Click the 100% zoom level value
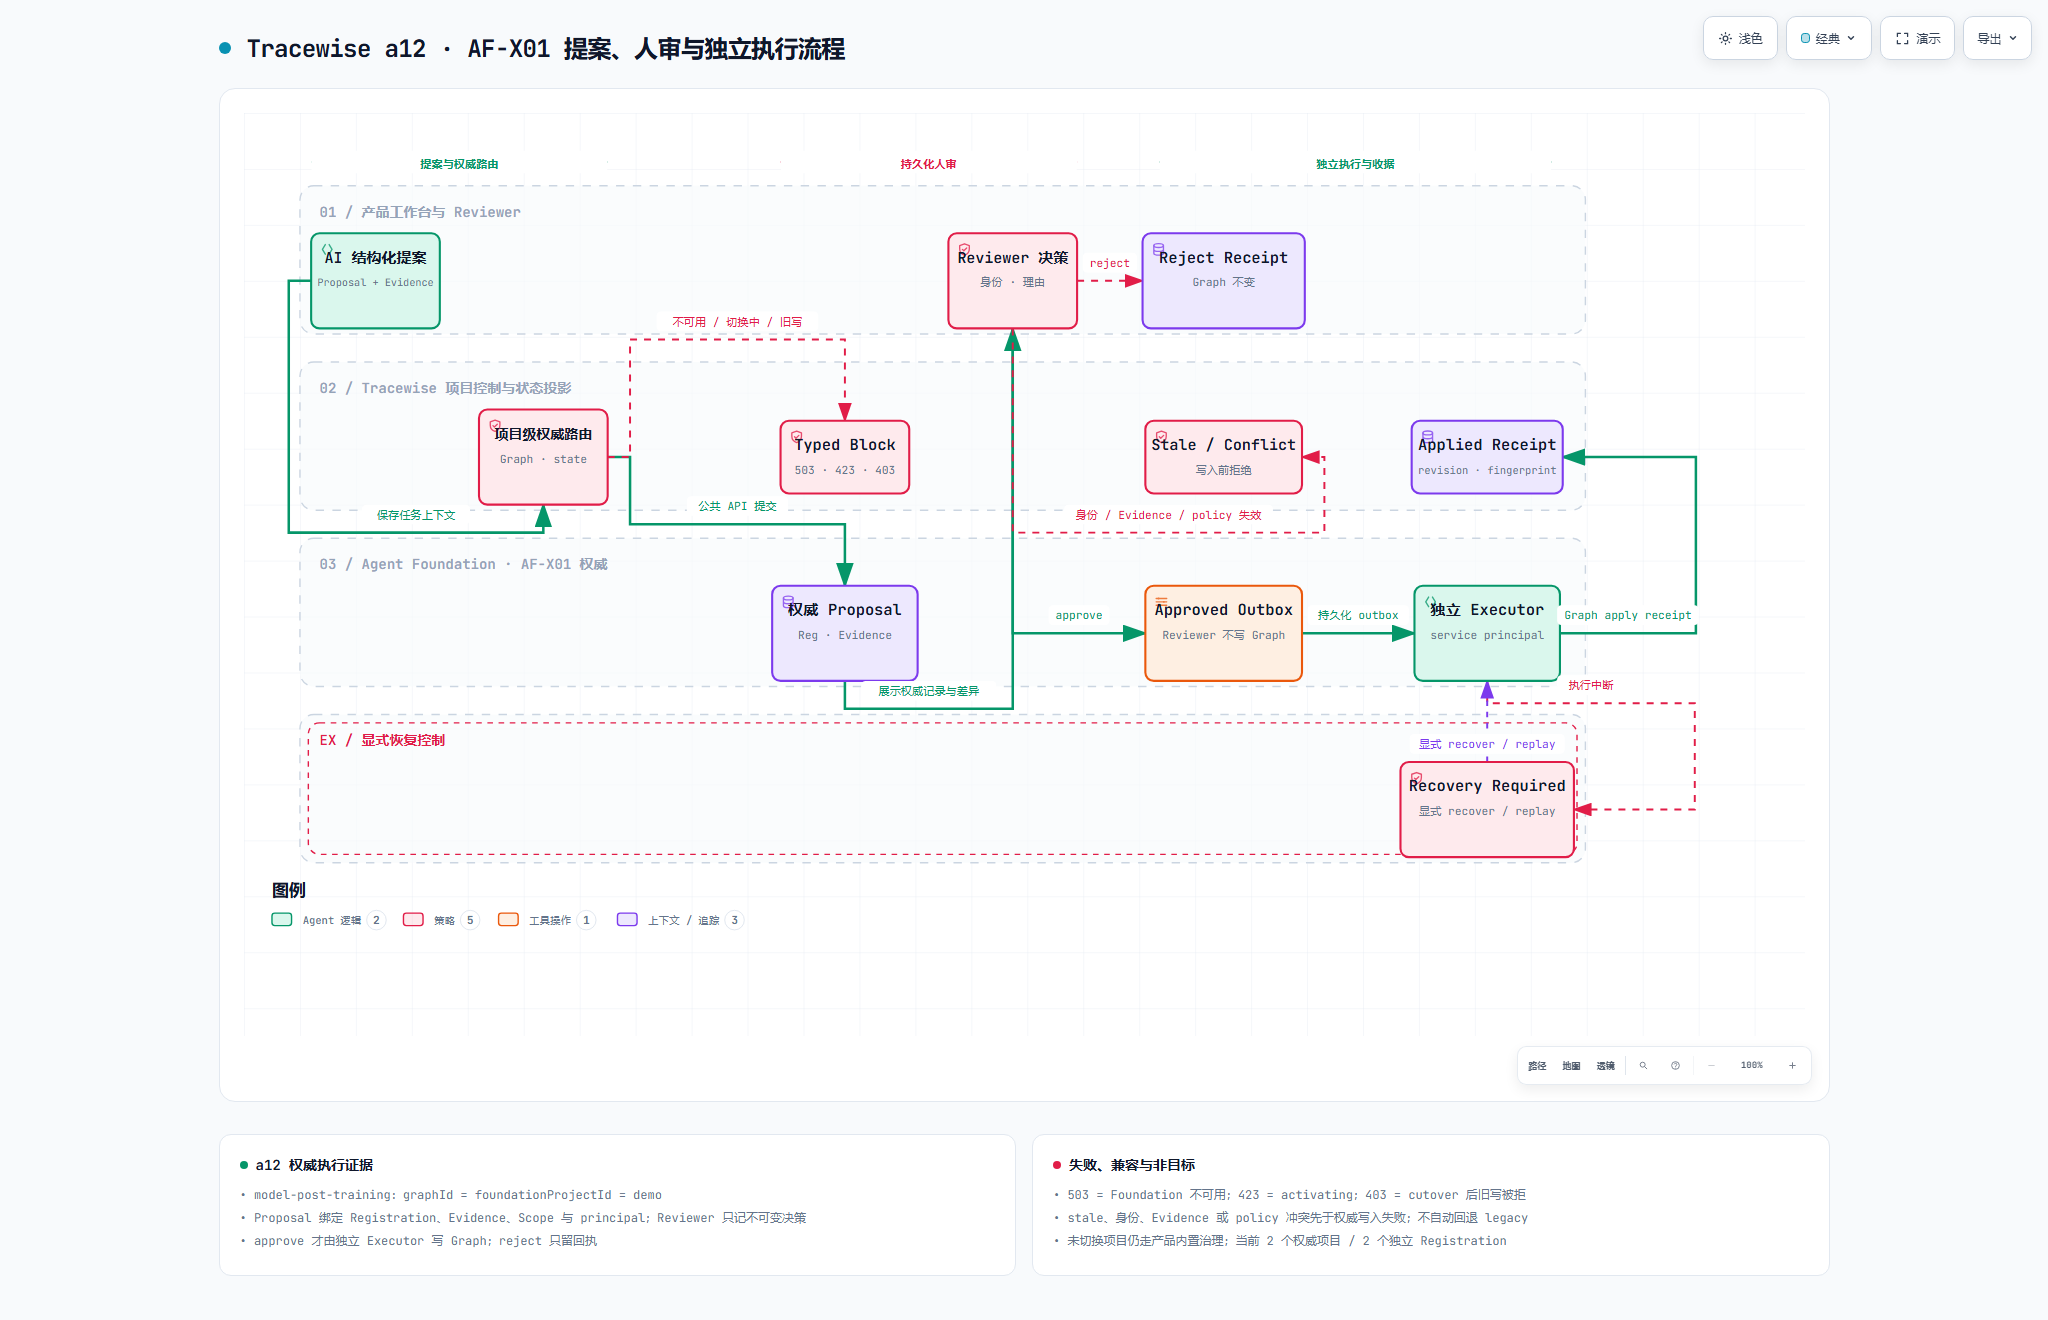 [1751, 1065]
